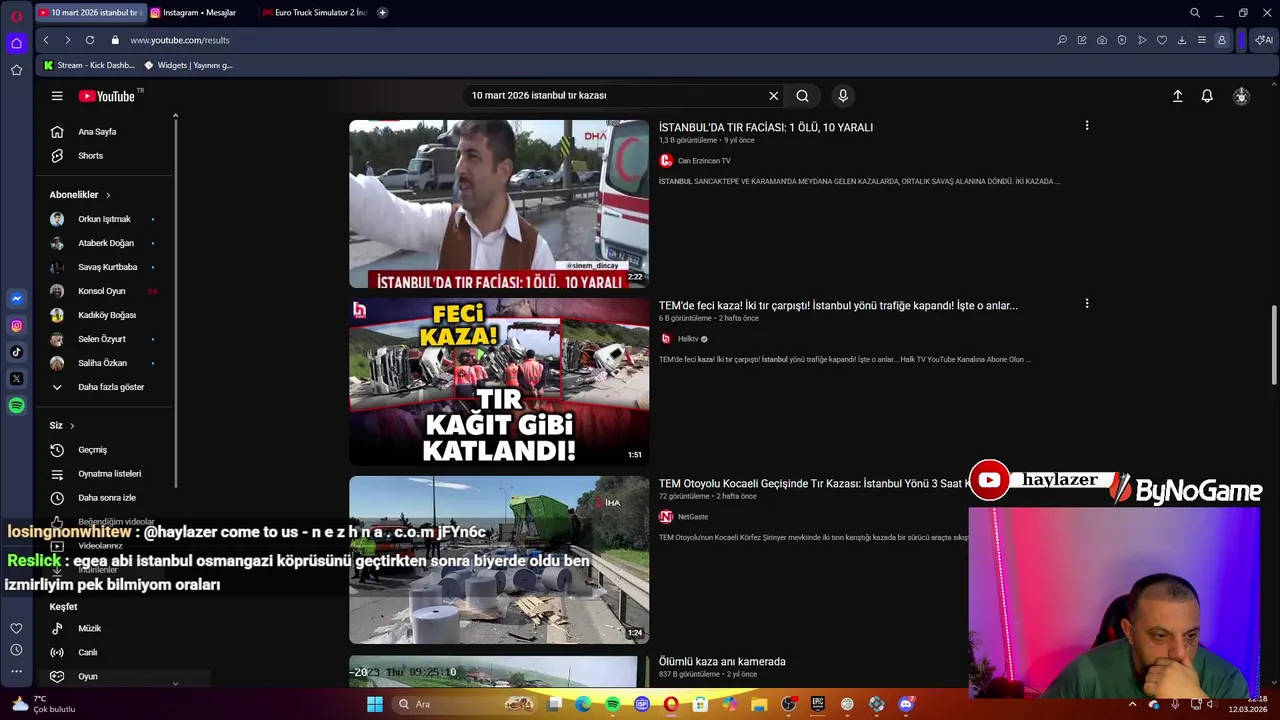Open the Ölümlü kaza anı kamerada title
This screenshot has height=720, width=1280.
[x=722, y=662]
